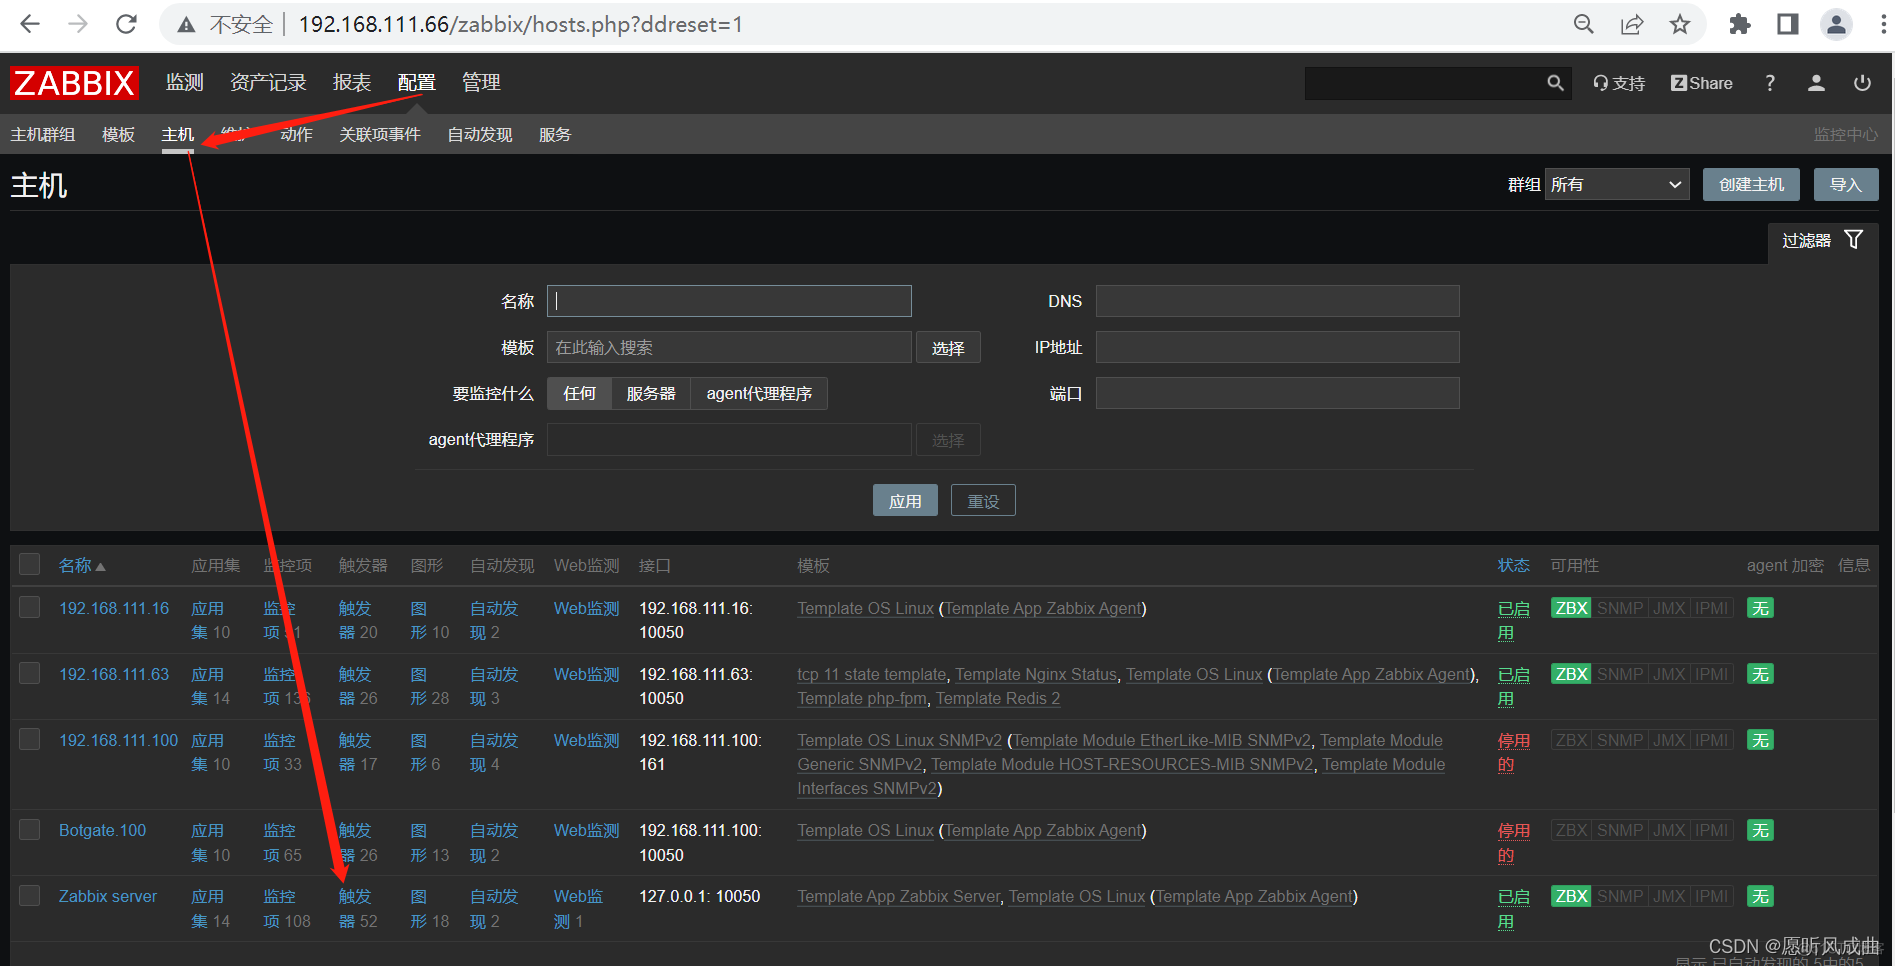The width and height of the screenshot is (1895, 966).
Task: Open the browser extensions puzzle icon
Action: 1740,24
